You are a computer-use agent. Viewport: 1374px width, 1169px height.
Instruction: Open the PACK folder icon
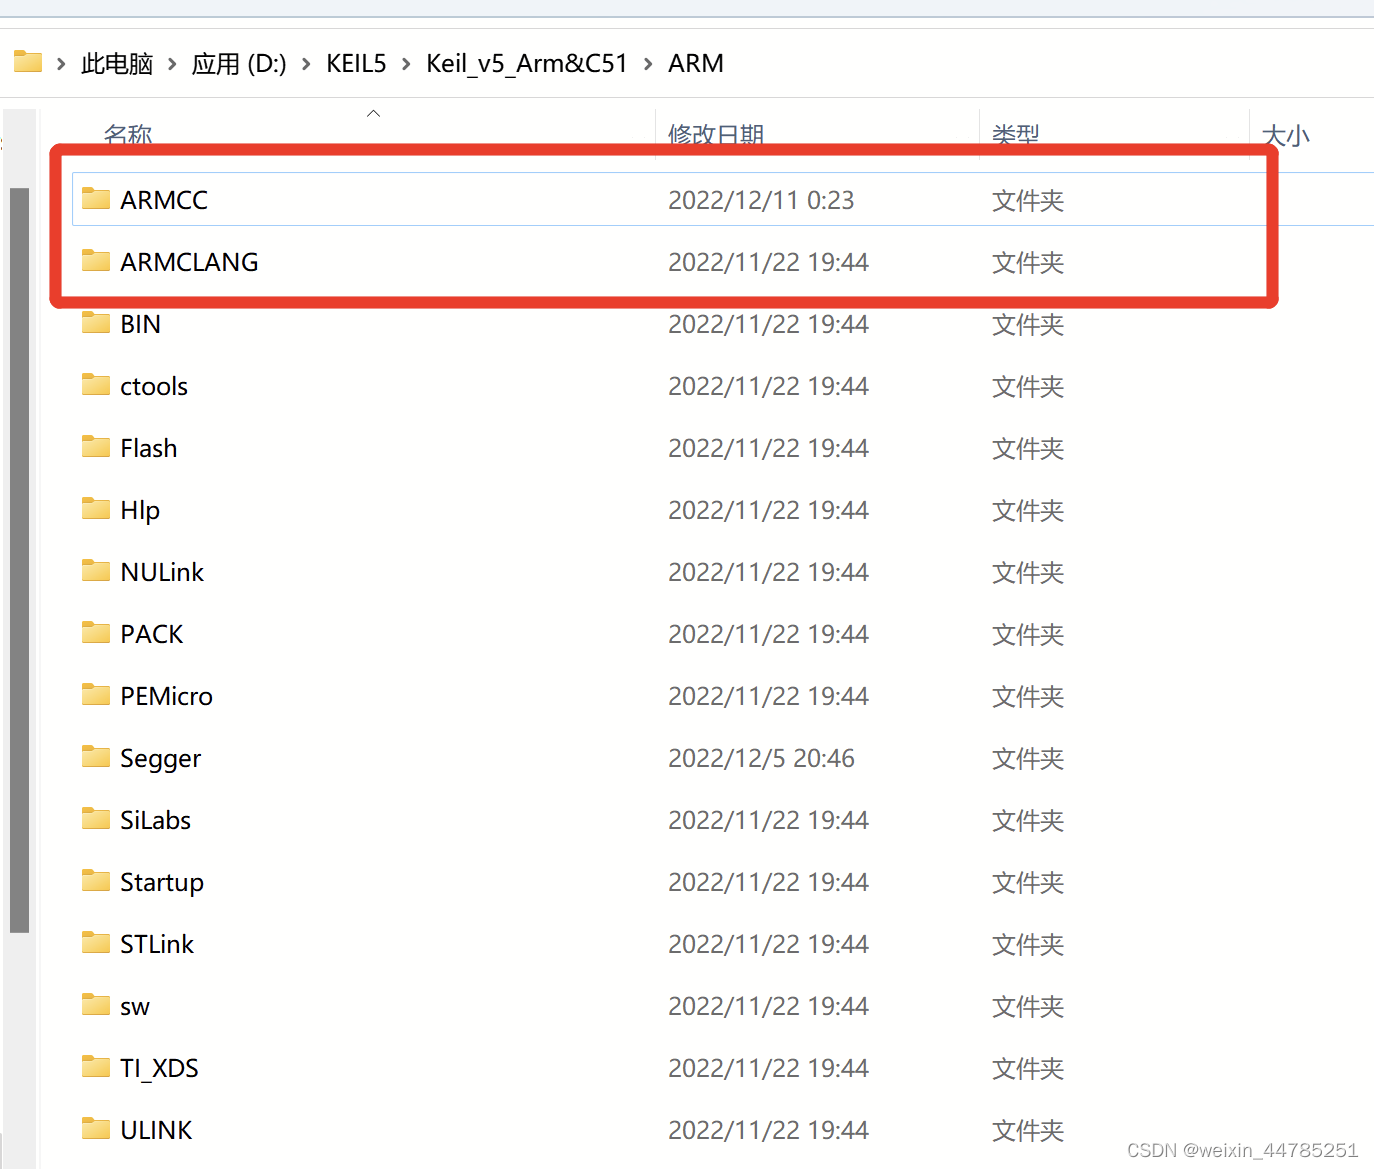(95, 633)
